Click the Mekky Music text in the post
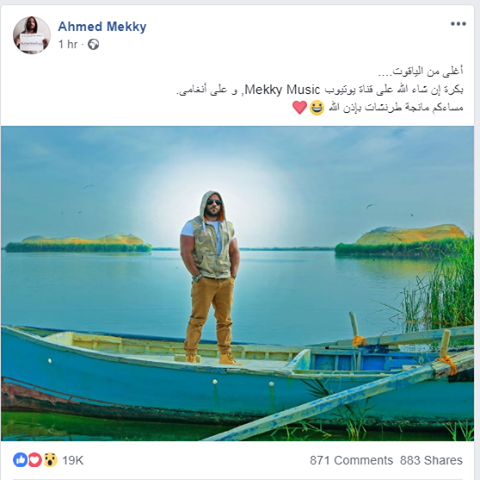This screenshot has height=480, width=480. coord(282,90)
